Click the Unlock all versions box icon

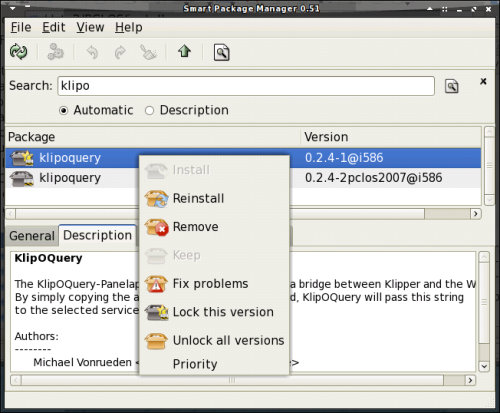point(156,341)
